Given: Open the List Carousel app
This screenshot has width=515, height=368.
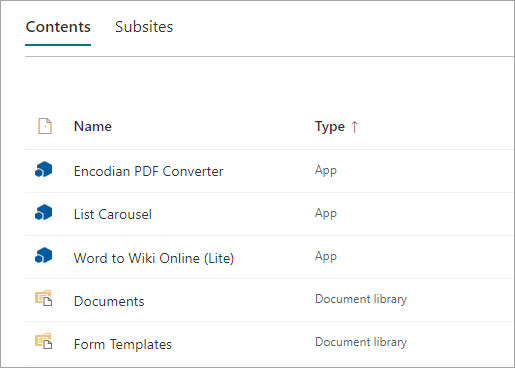Looking at the screenshot, I should (x=113, y=214).
